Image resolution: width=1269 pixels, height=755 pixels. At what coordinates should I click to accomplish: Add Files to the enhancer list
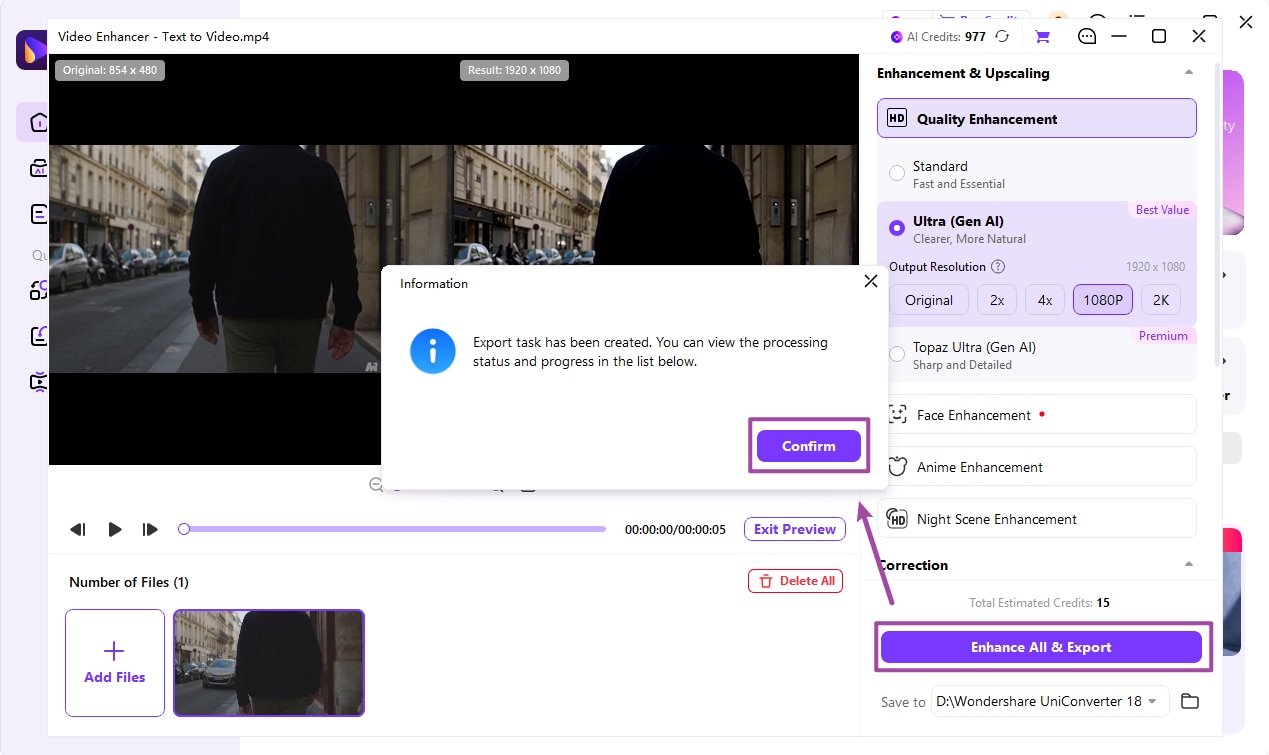tap(115, 663)
